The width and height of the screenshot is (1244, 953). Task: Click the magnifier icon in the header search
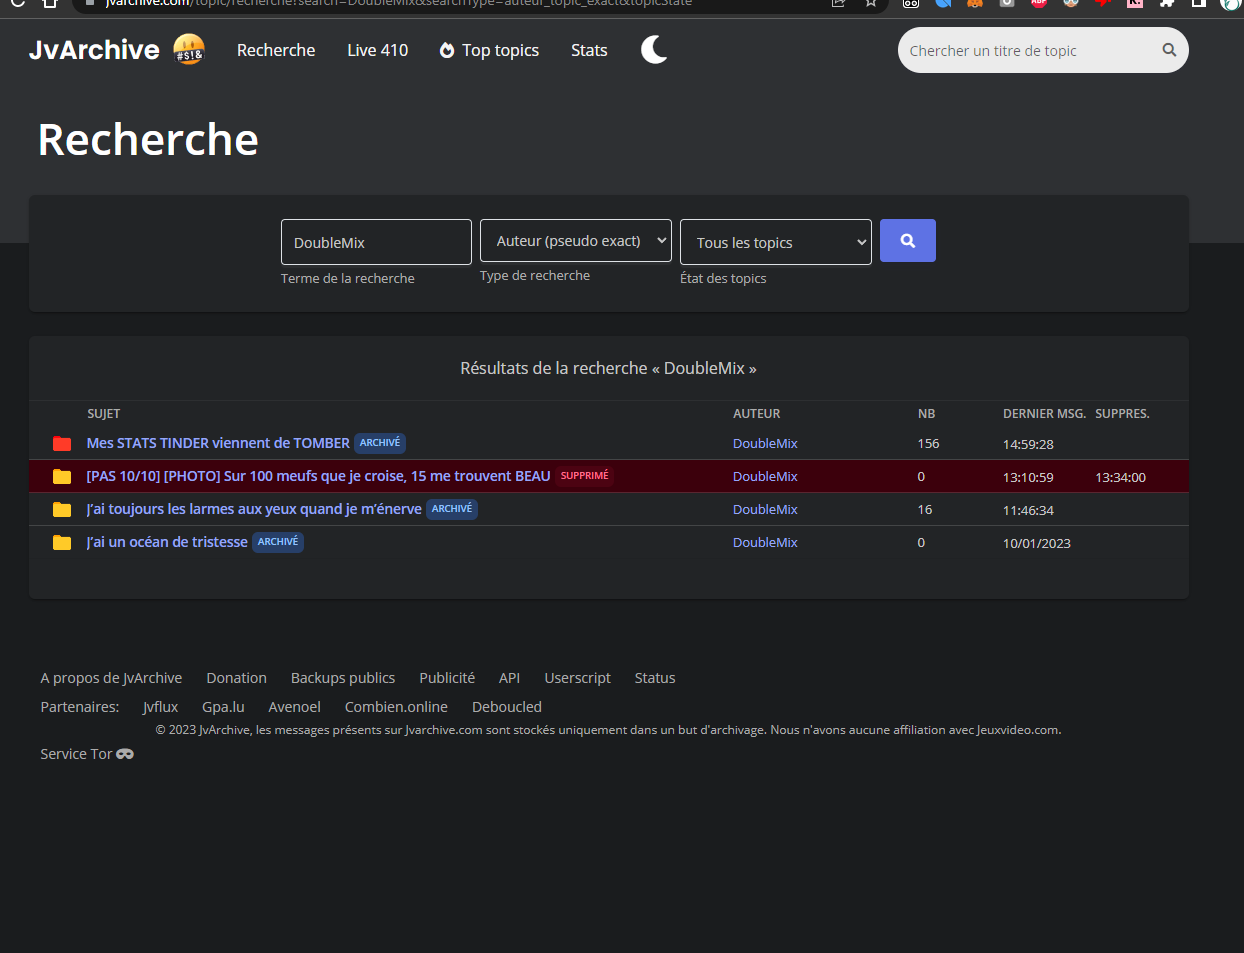[1168, 50]
